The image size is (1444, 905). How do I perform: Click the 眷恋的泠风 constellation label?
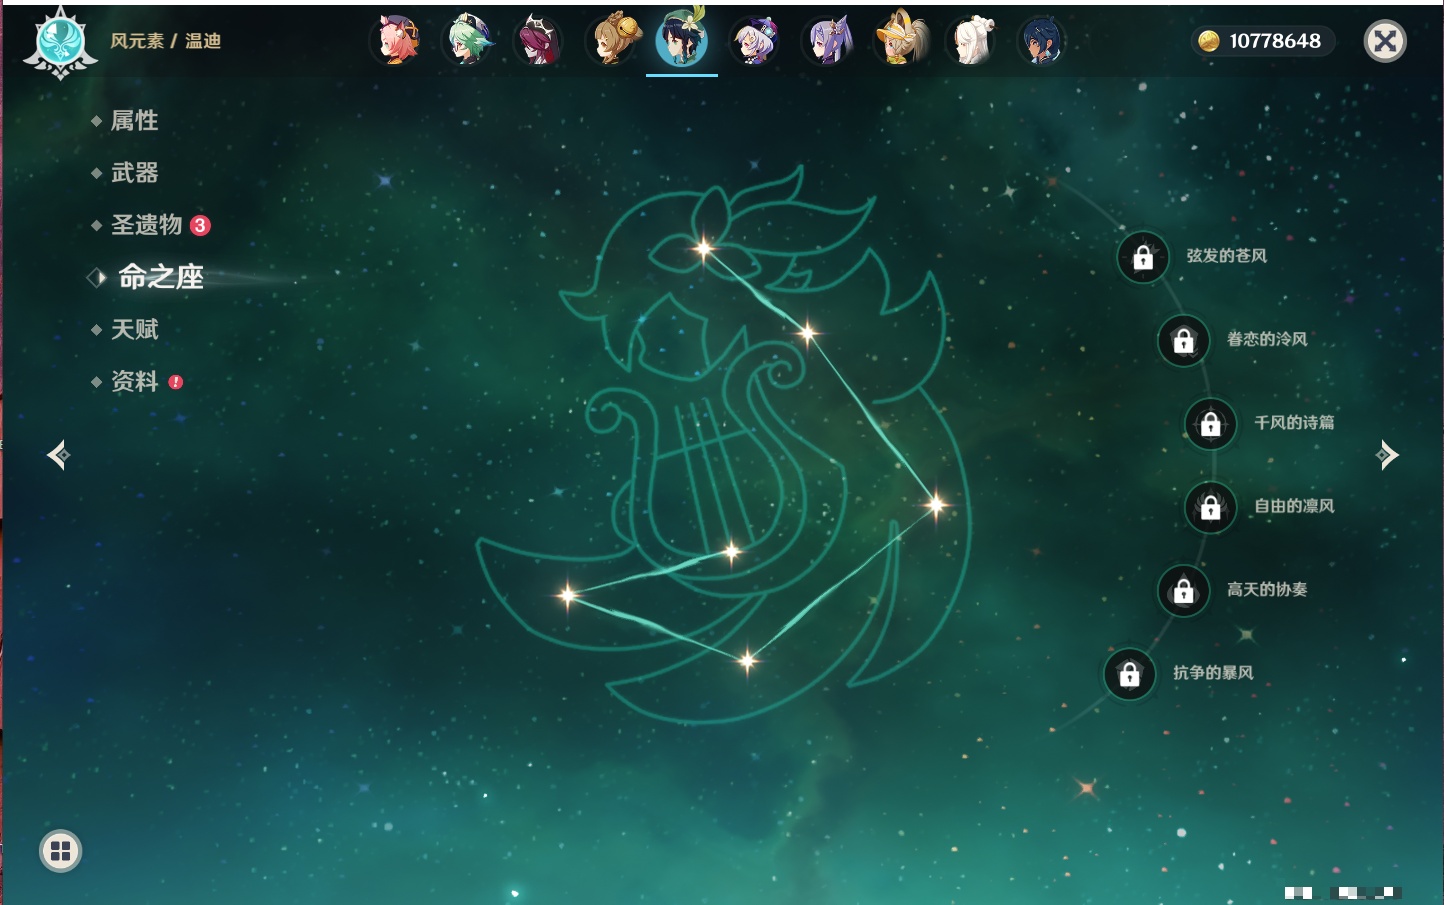(x=1267, y=339)
